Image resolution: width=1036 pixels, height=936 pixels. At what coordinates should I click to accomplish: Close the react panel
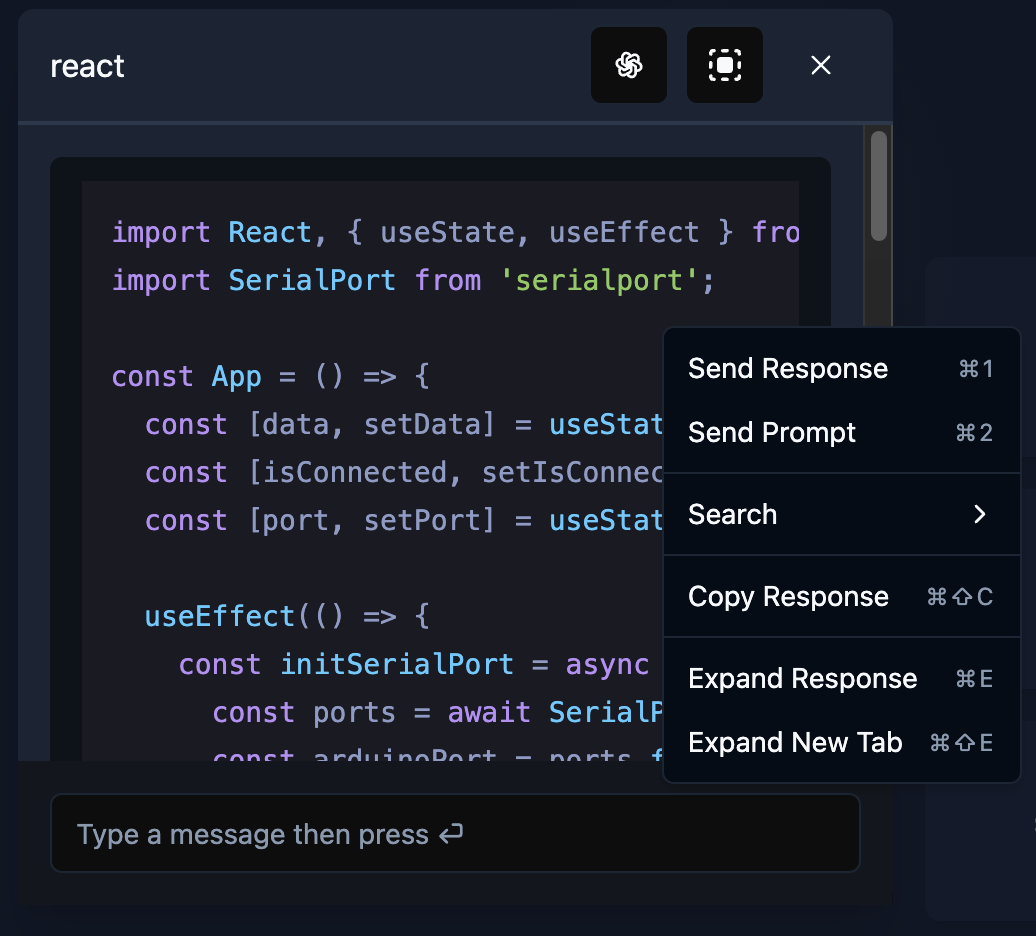pyautogui.click(x=821, y=65)
